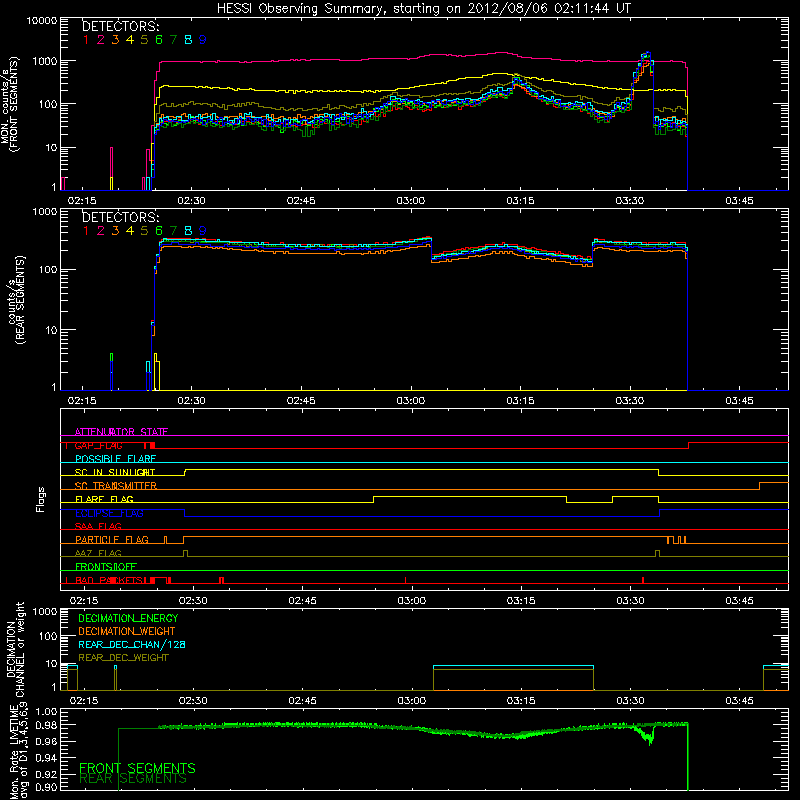800x800 pixels.
Task: Click the start date 2012/08/06 in the title
Action: 508,8
